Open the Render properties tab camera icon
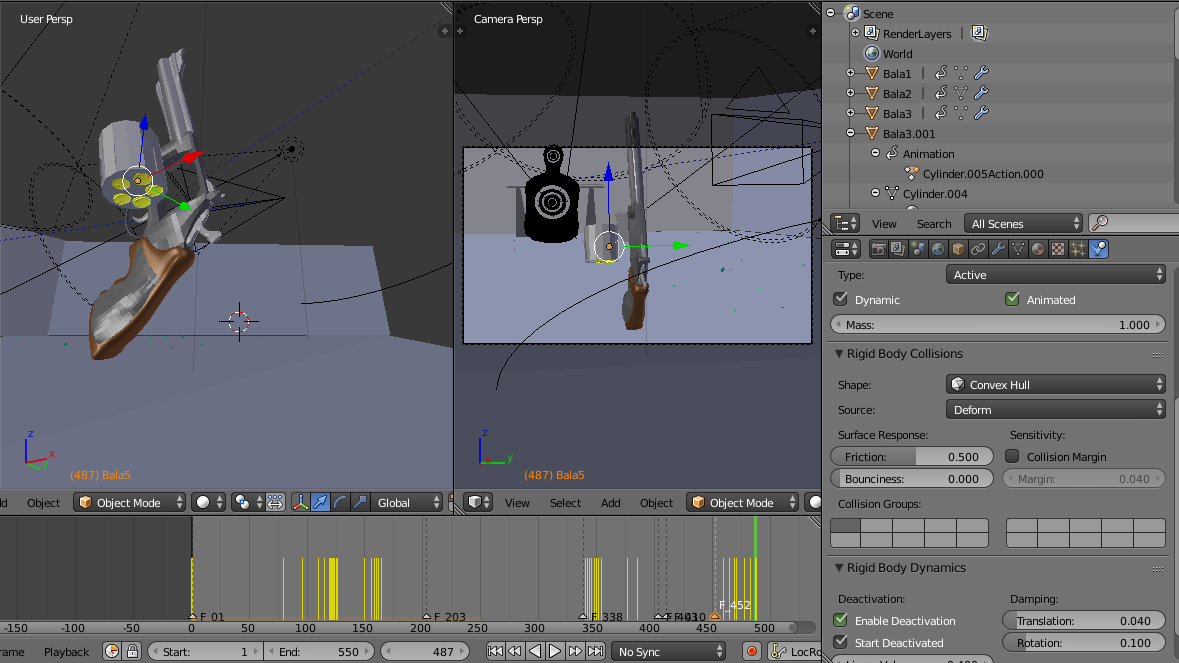The height and width of the screenshot is (663, 1179). [879, 249]
